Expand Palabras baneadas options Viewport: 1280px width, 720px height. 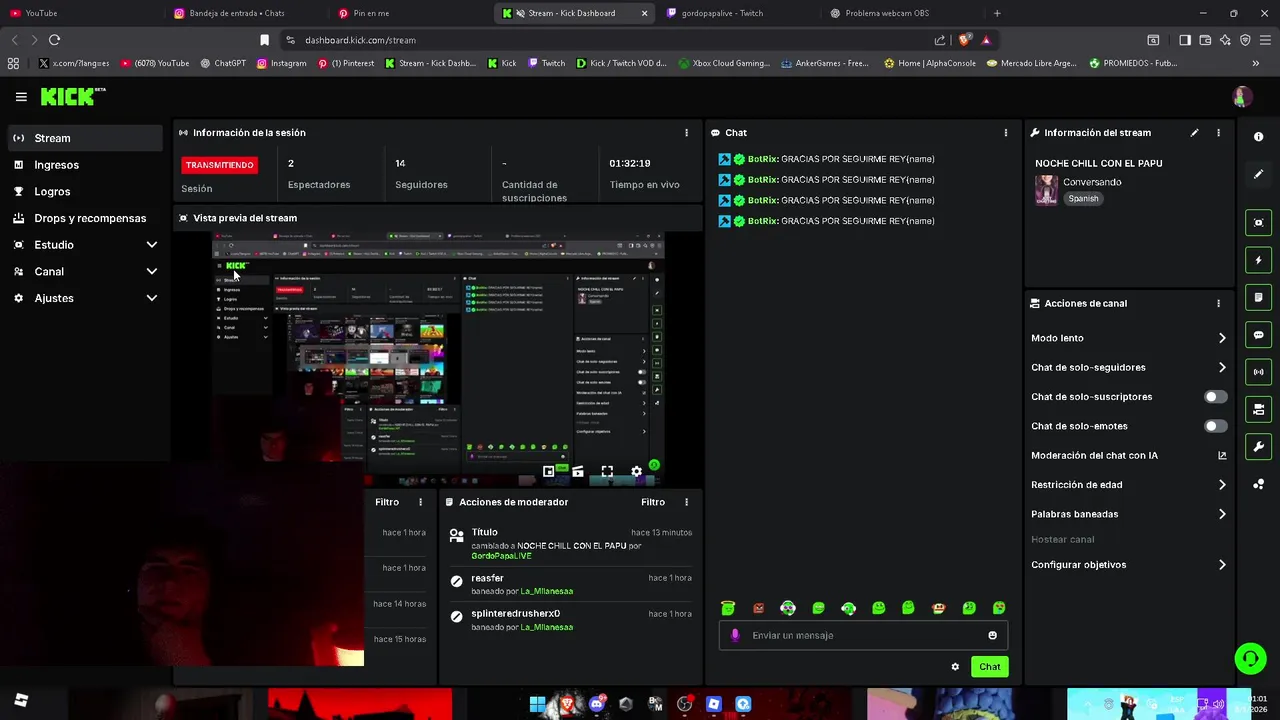1221,514
